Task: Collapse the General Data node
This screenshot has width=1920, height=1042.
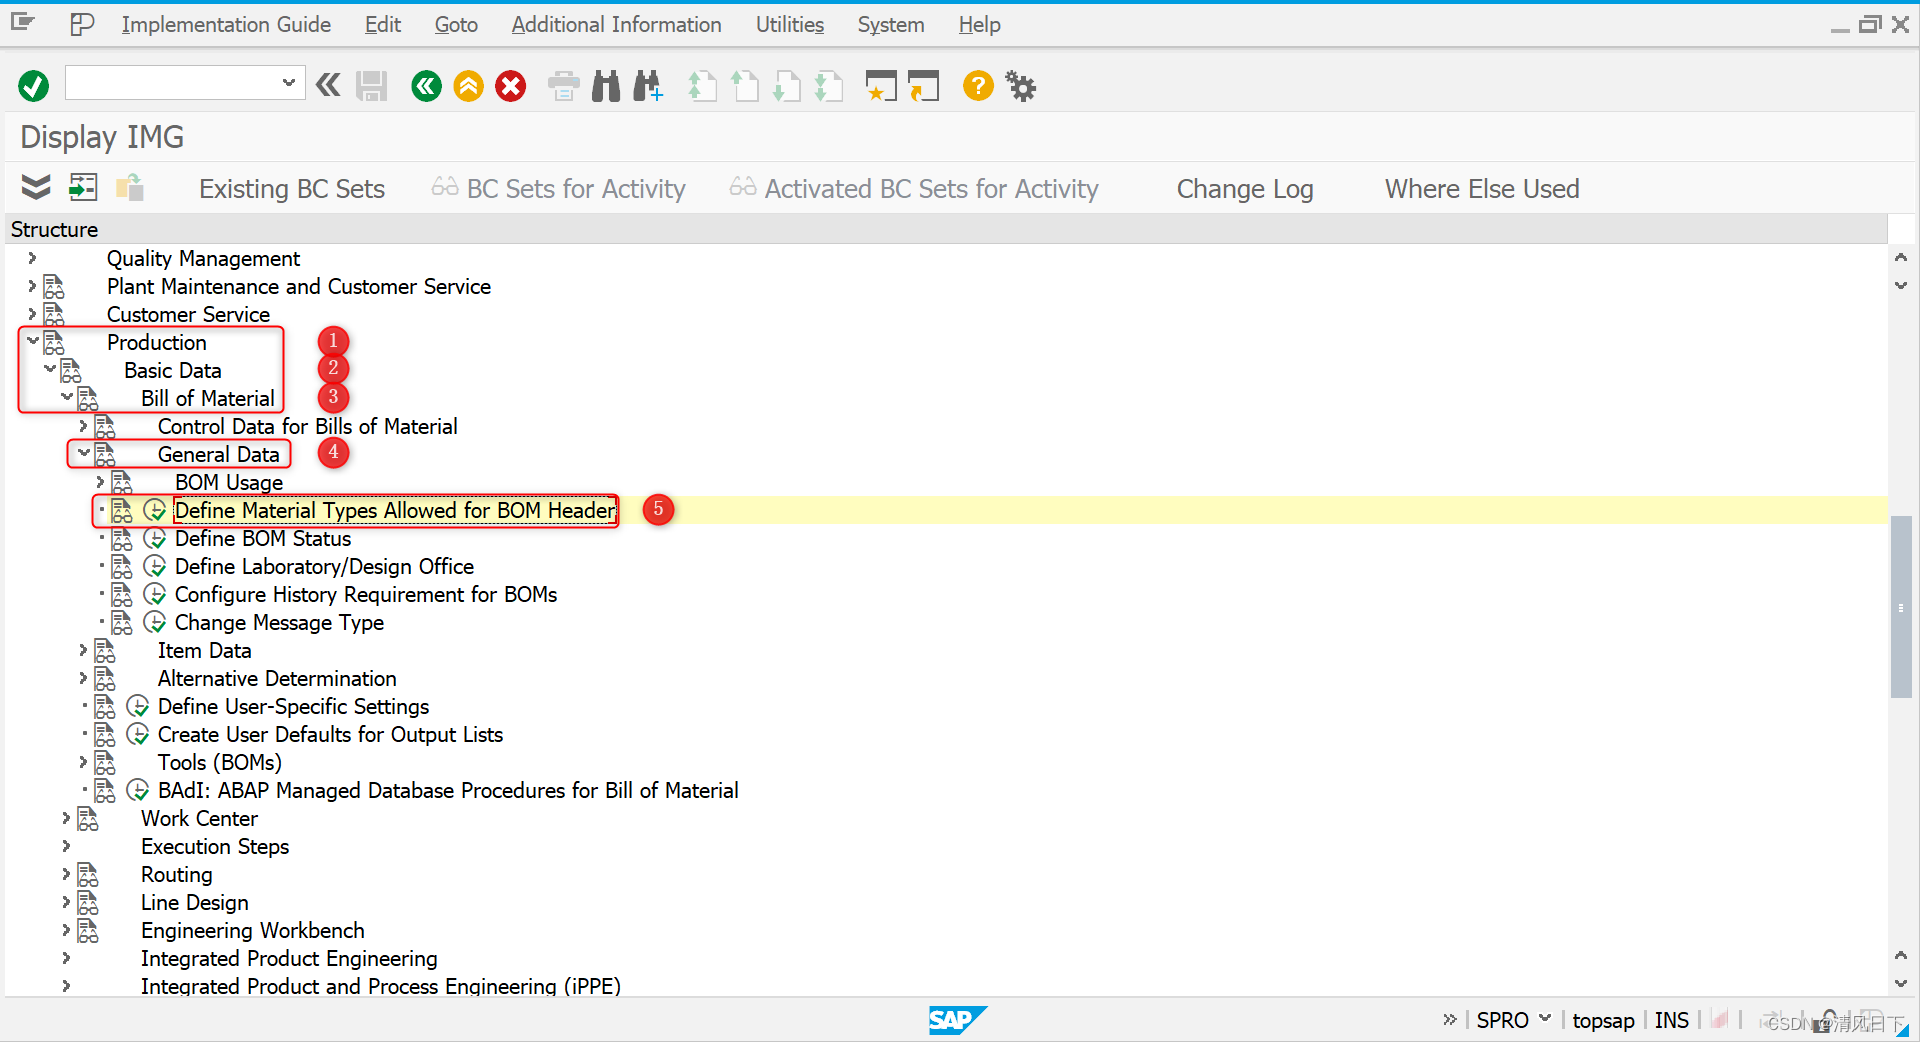Action: 84,453
